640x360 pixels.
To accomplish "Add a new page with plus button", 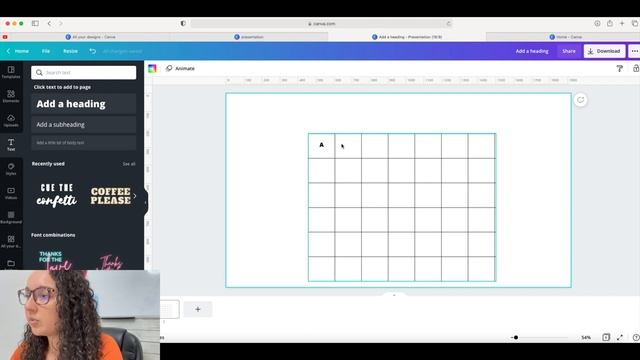I will (x=198, y=309).
